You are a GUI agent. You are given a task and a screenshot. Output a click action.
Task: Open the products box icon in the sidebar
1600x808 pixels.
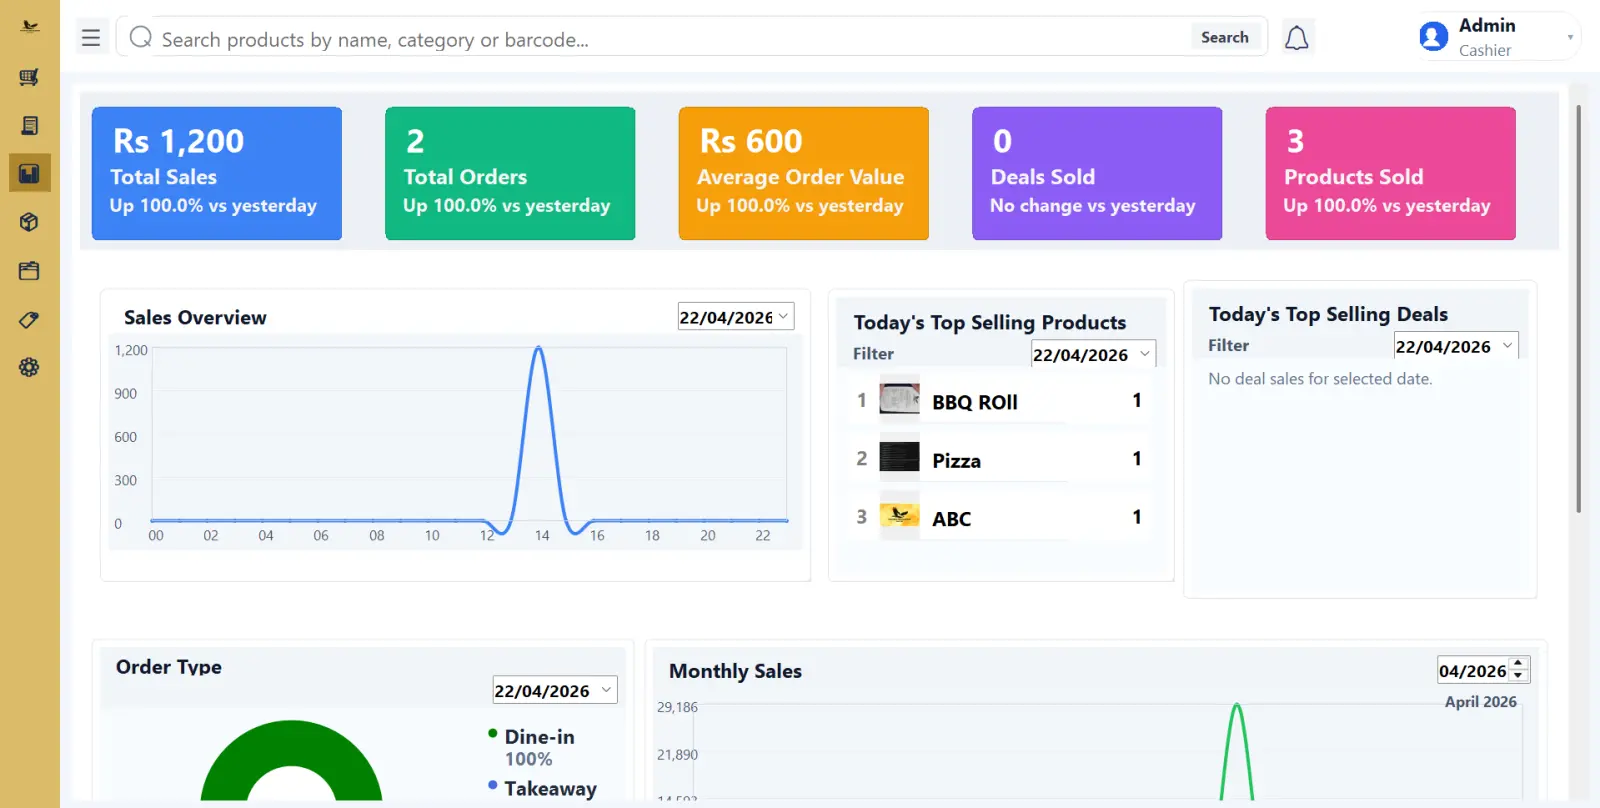pyautogui.click(x=29, y=222)
